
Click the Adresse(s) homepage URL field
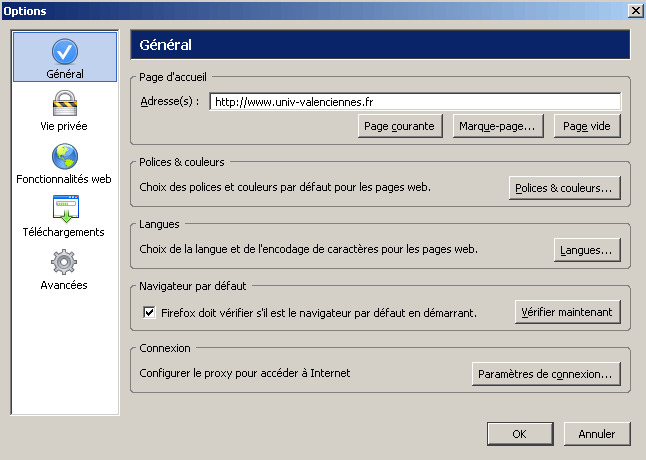tap(415, 101)
